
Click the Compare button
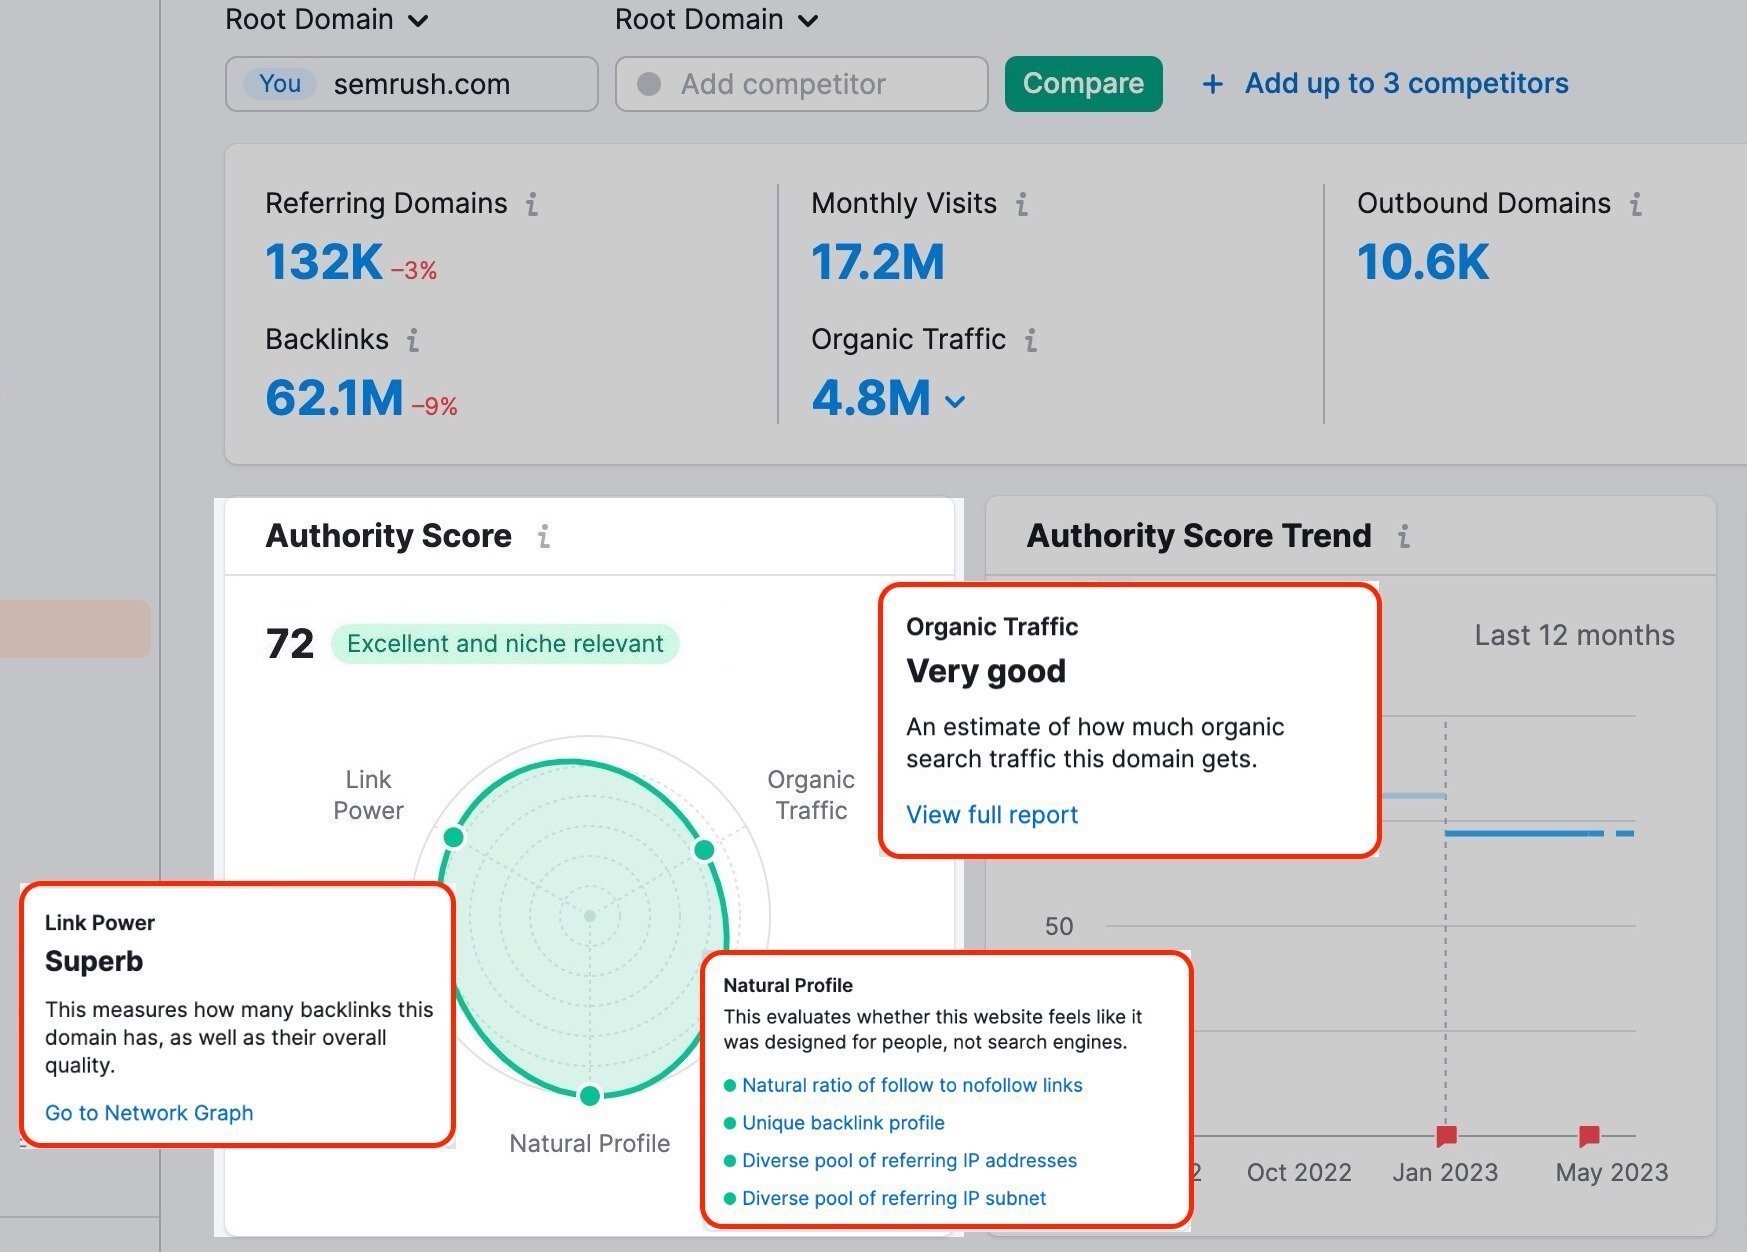coord(1083,84)
